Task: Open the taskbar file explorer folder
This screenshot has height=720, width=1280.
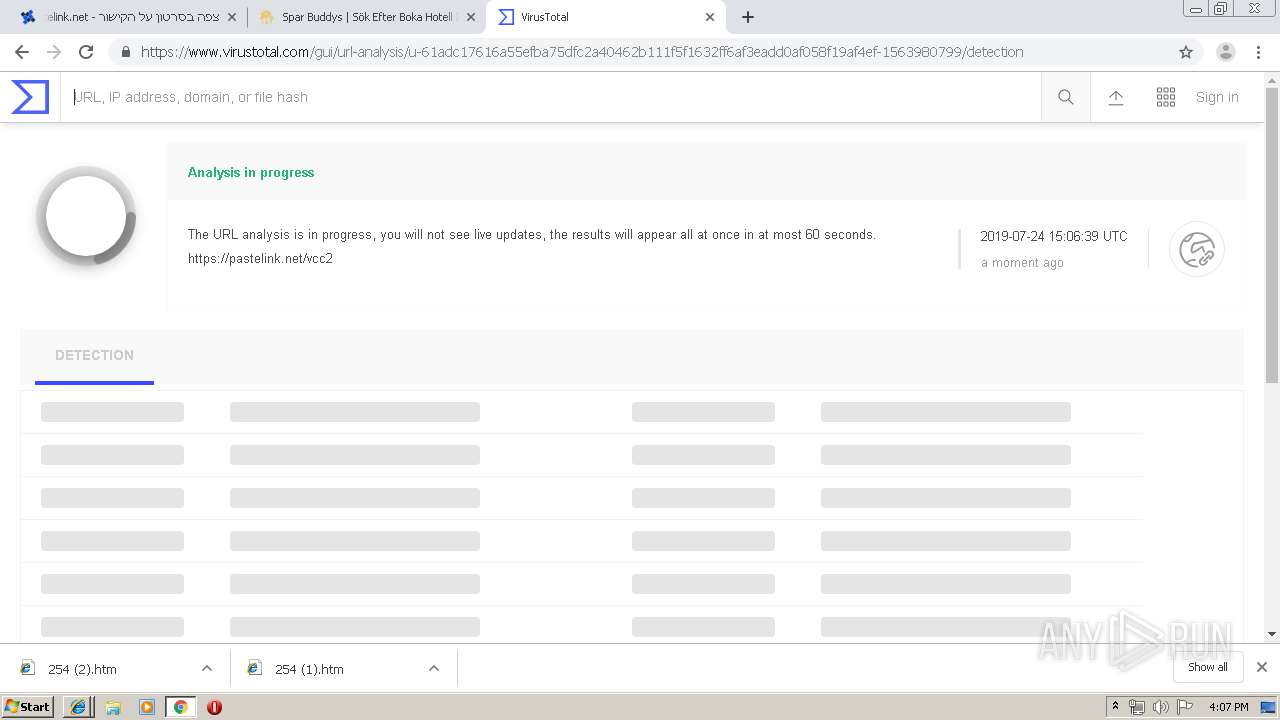Action: point(113,707)
